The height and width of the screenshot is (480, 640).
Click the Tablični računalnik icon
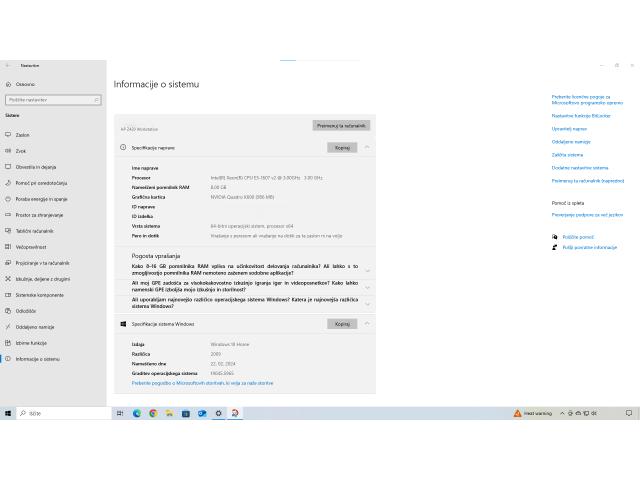point(8,231)
